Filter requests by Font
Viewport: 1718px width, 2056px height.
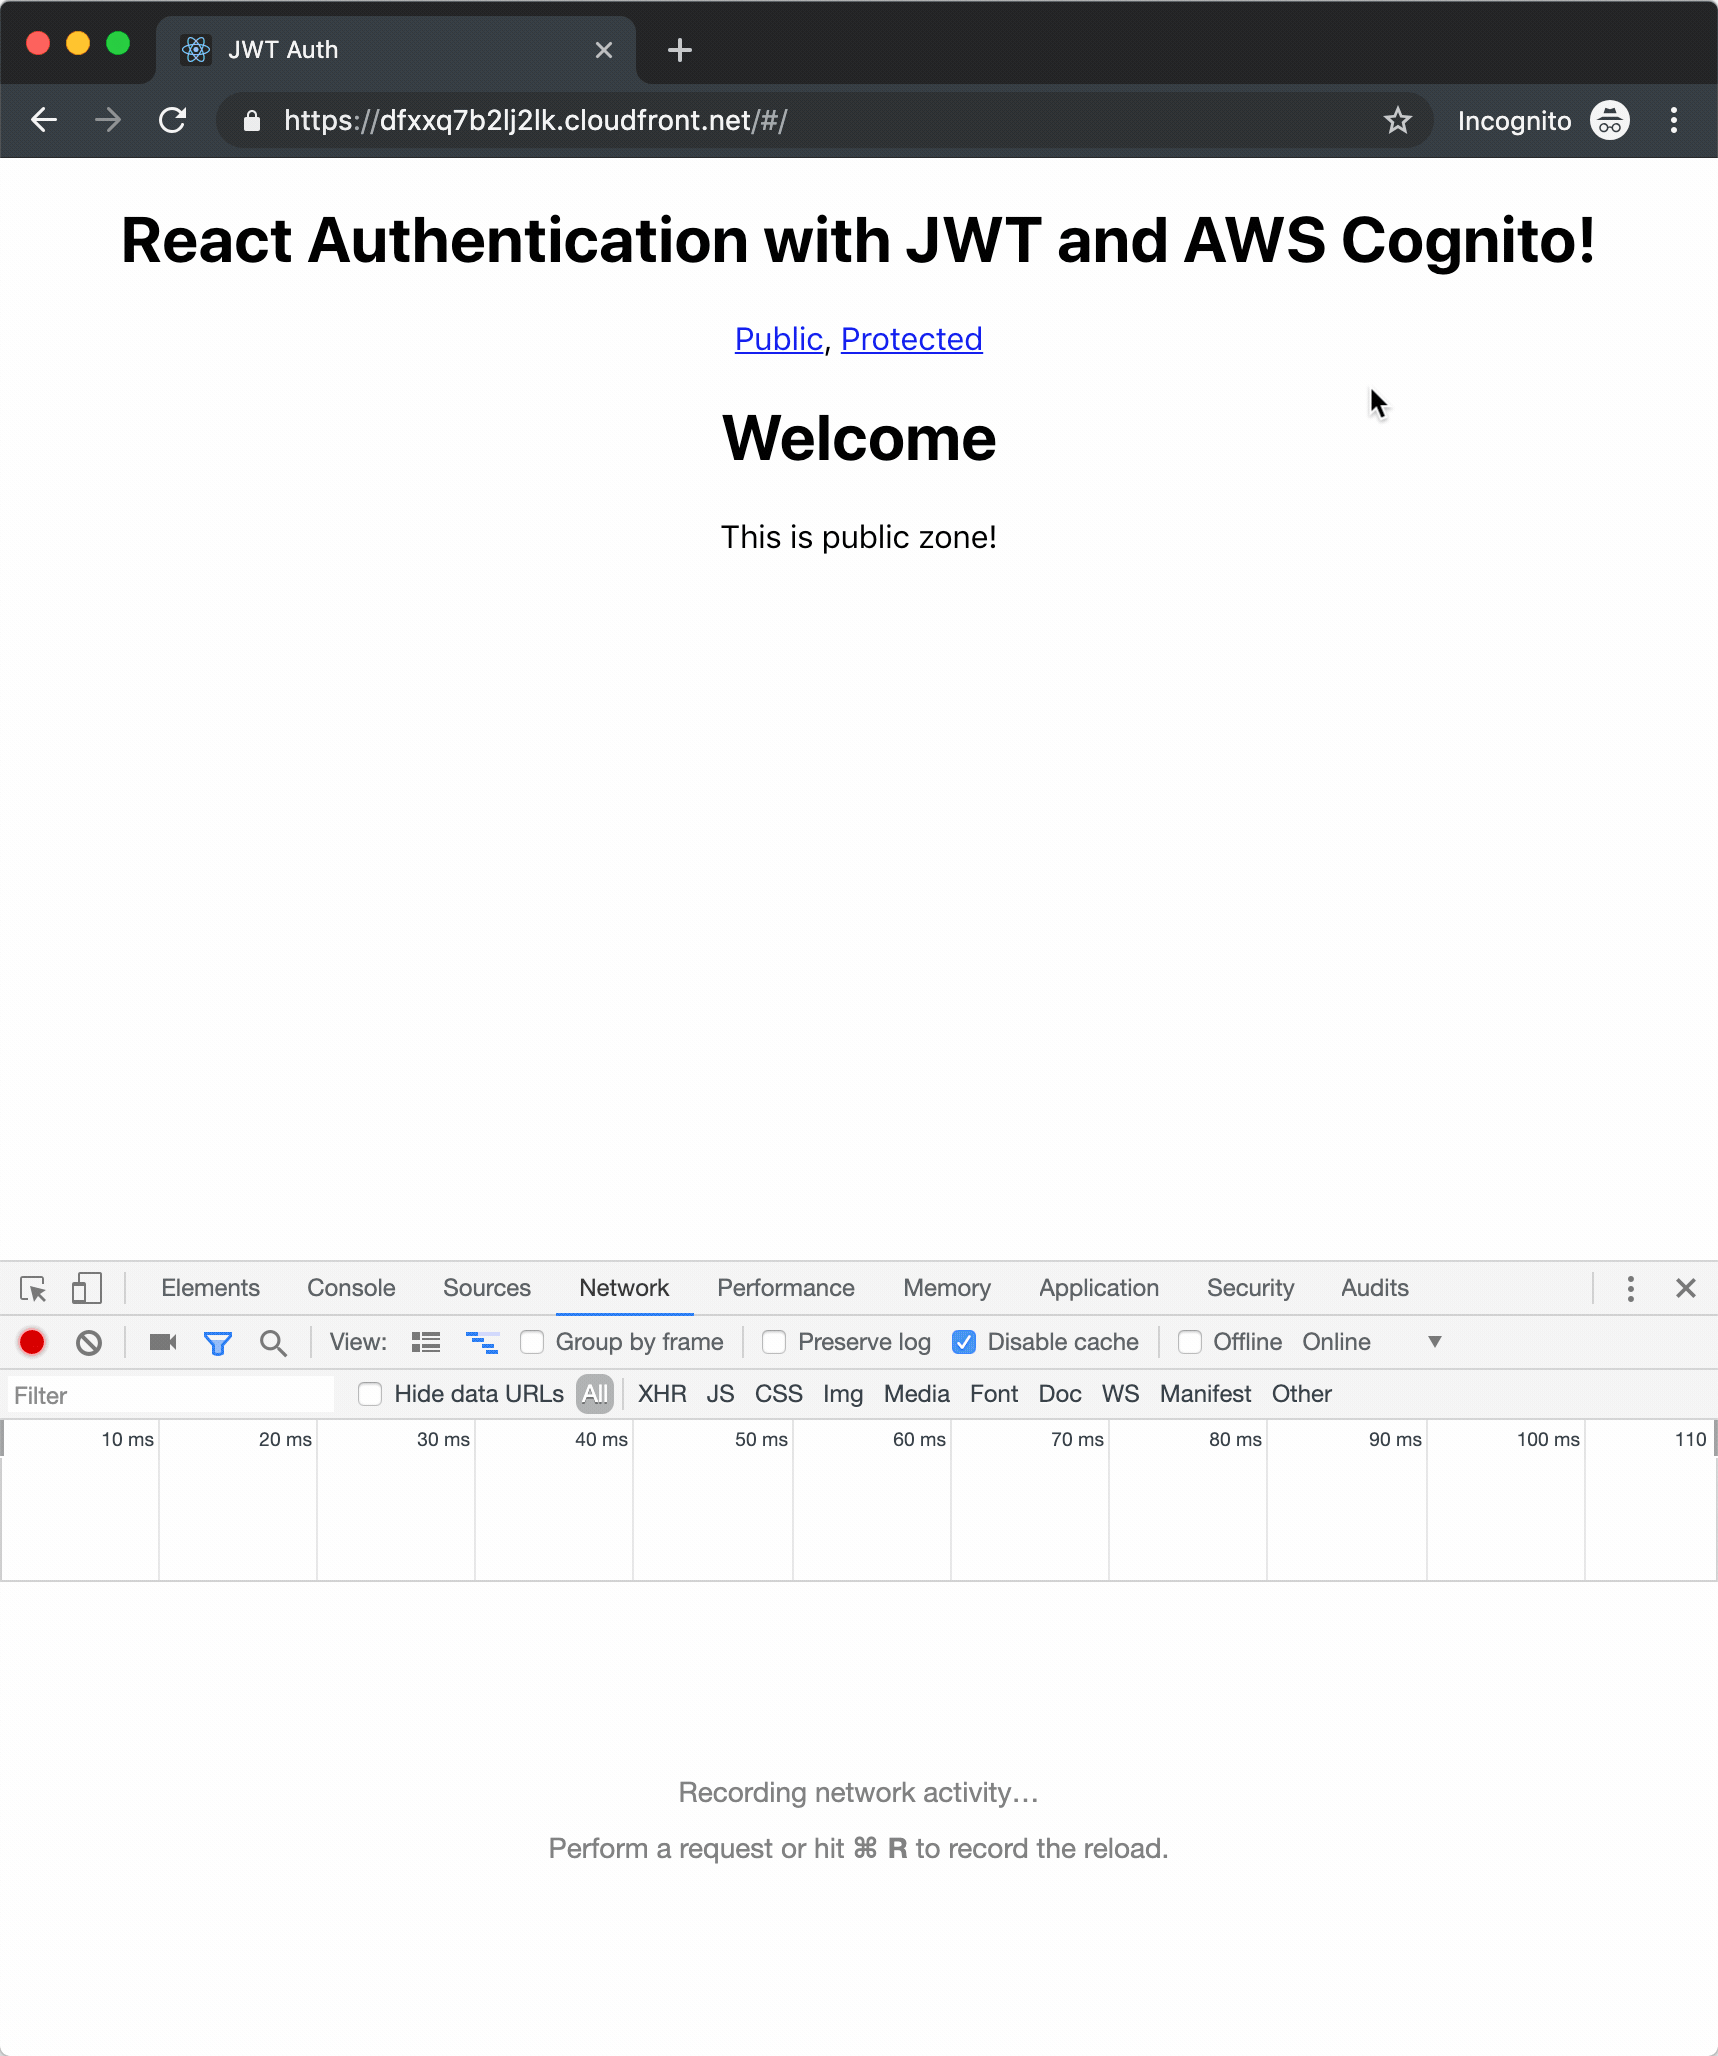994,1394
